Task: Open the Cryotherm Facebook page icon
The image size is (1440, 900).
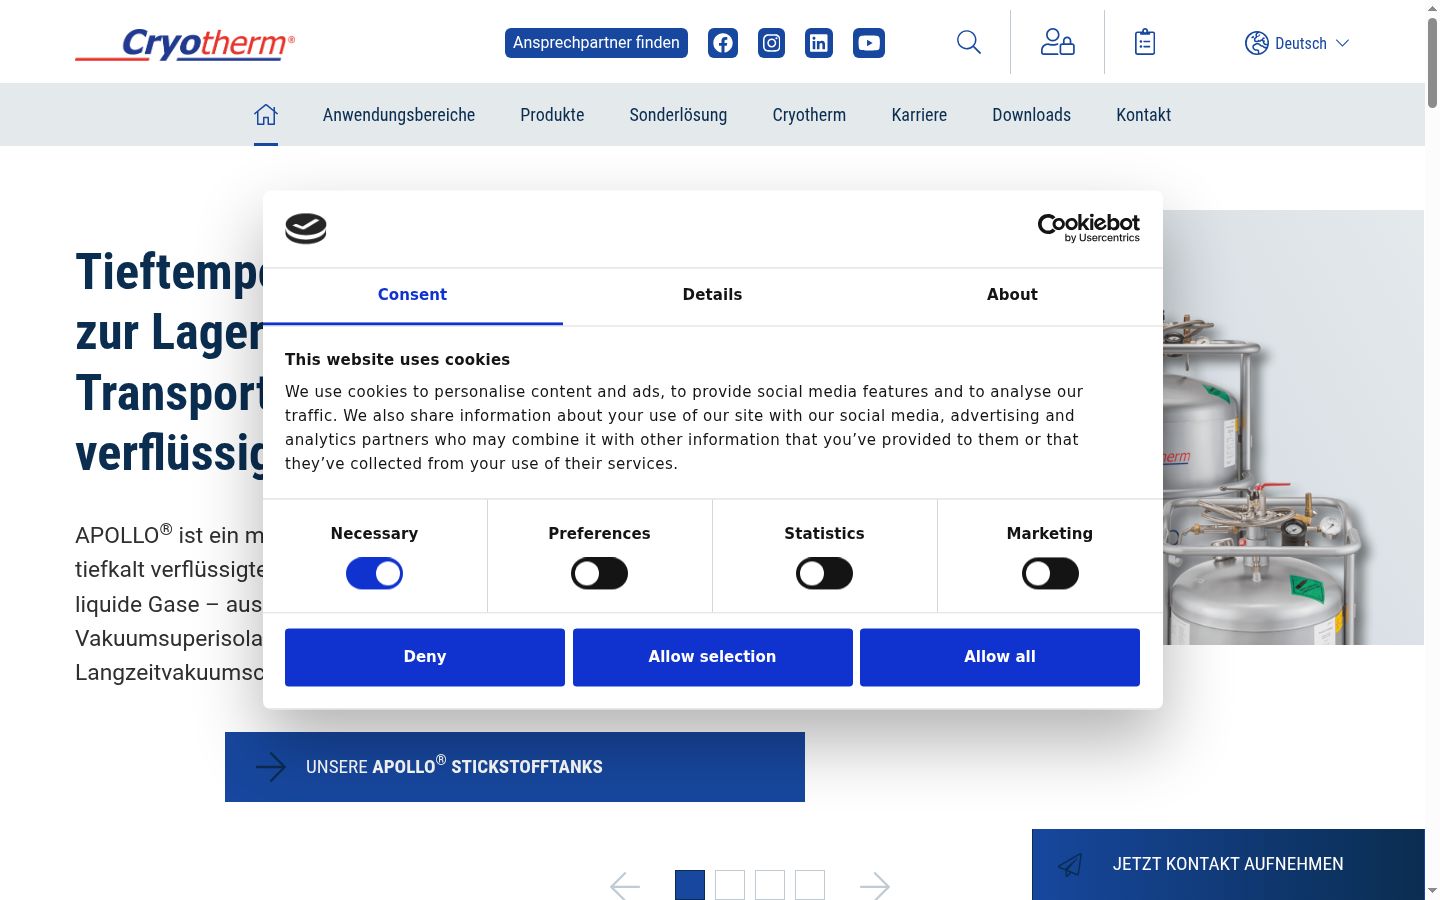Action: click(723, 43)
